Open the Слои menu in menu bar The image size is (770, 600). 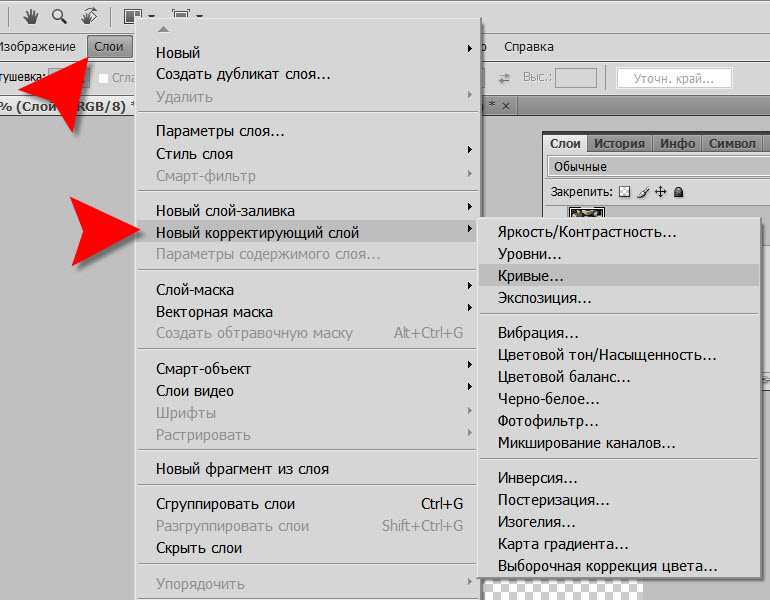tap(109, 47)
